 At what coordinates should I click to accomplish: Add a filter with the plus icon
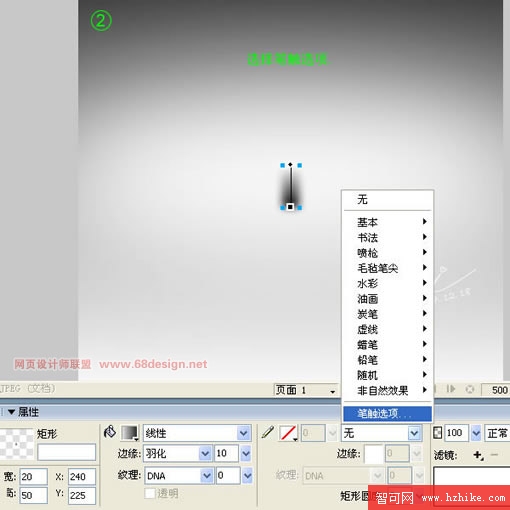pos(478,455)
